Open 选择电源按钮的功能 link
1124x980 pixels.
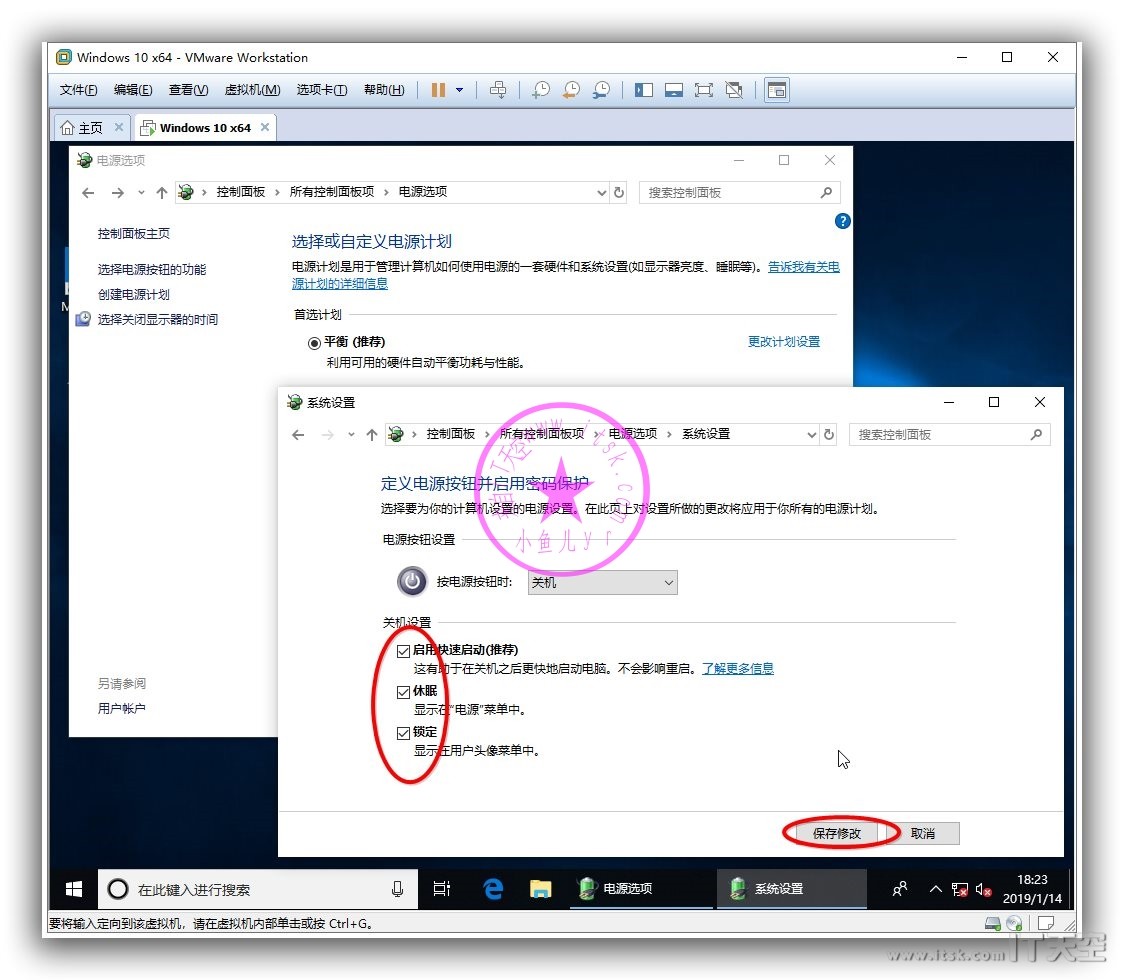click(x=152, y=270)
